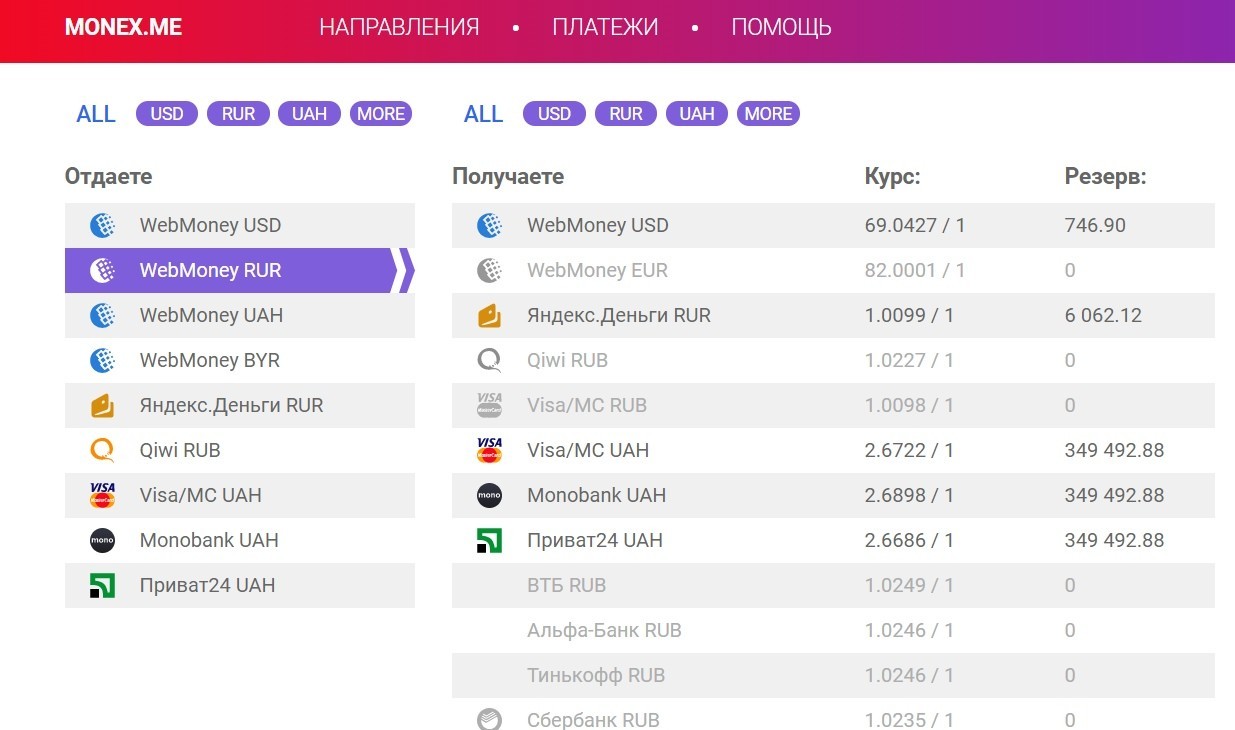1235x730 pixels.
Task: Choose WebMoney EUR in Получаете list
Action: [833, 270]
